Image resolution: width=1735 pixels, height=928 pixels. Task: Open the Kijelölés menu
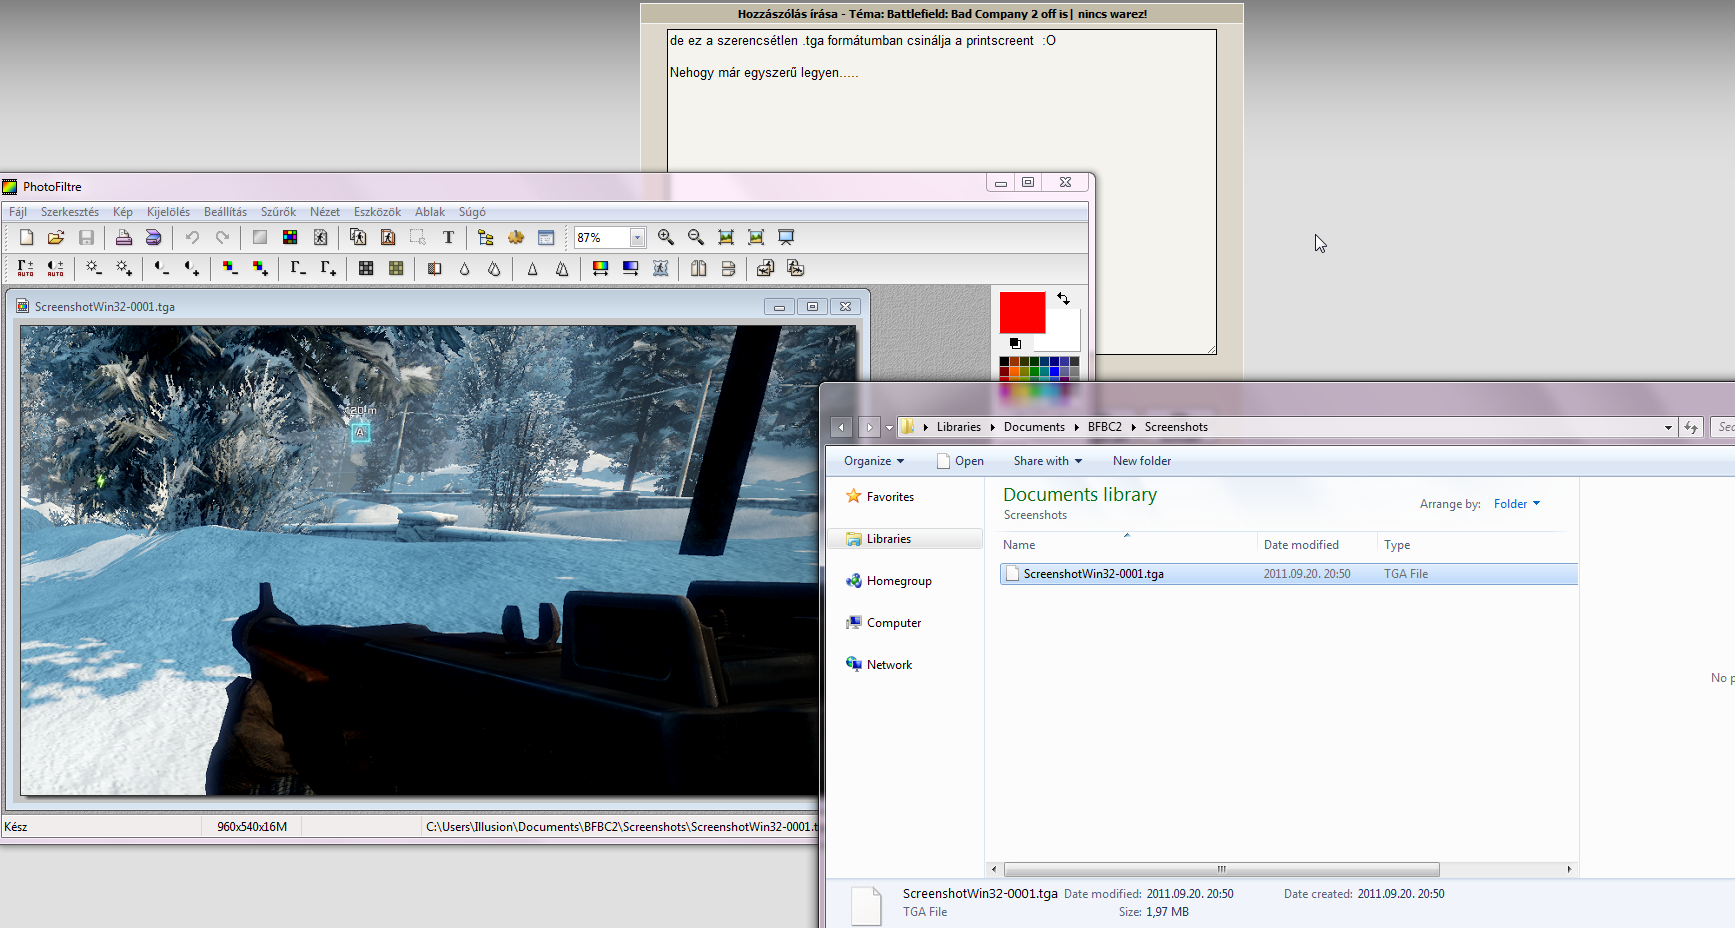coord(168,212)
